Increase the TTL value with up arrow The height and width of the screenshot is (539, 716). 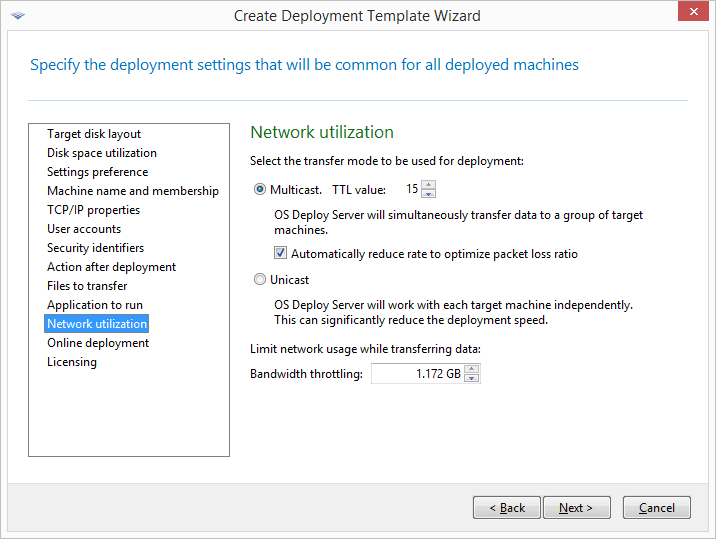429,184
